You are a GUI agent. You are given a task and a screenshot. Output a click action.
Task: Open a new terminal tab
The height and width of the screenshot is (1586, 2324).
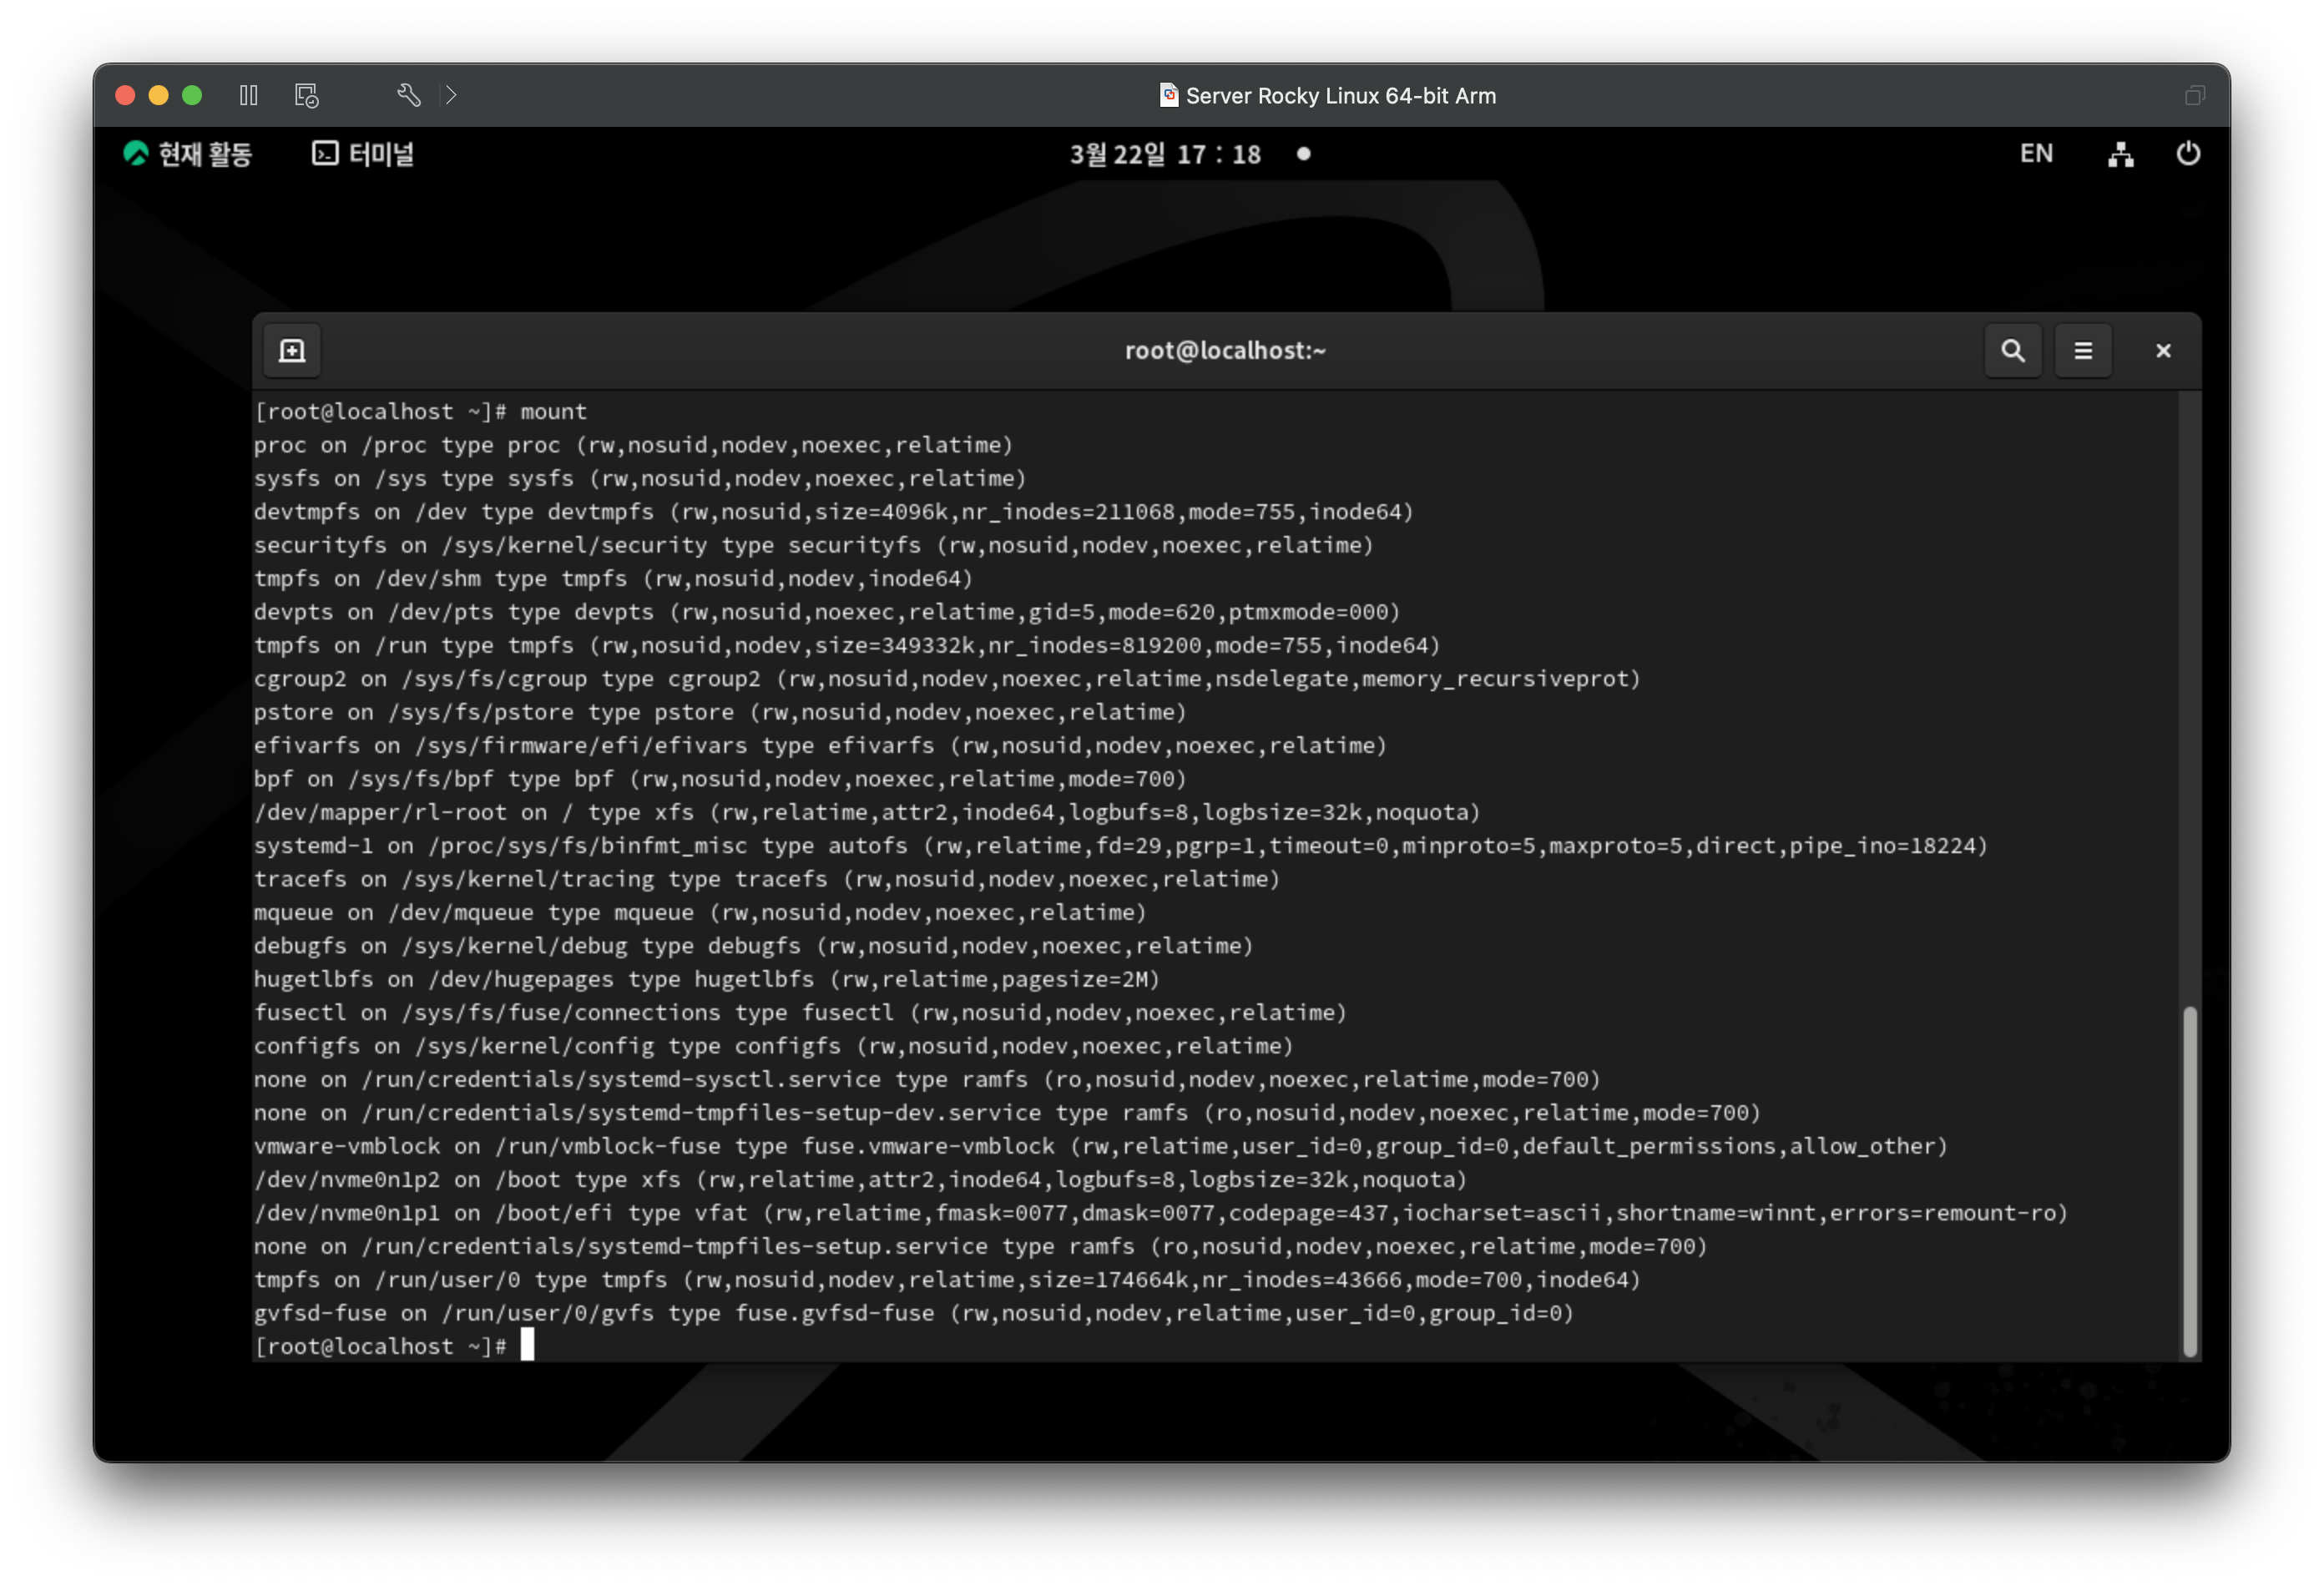click(x=292, y=351)
